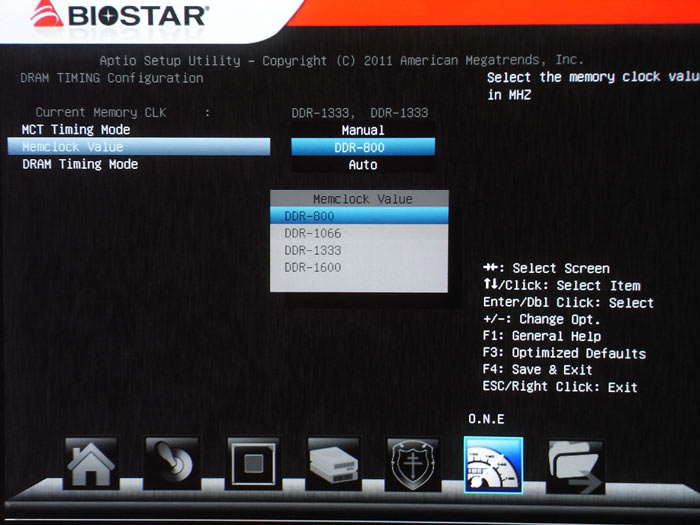The width and height of the screenshot is (700, 525).
Task: Click the Select Item hint line
Action: coord(562,285)
